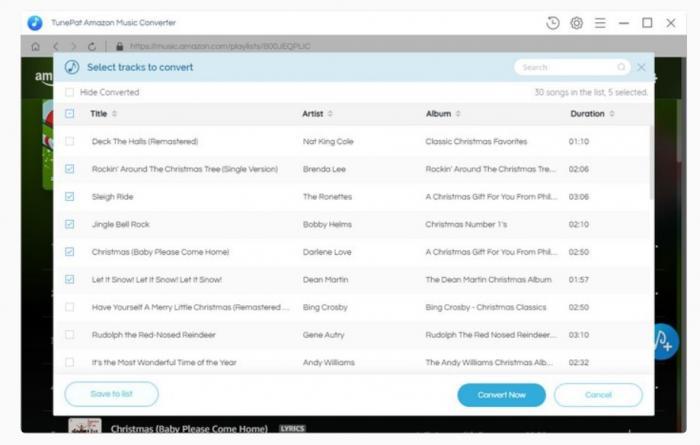Click the TunePat app logo
The height and width of the screenshot is (445, 700).
35,23
